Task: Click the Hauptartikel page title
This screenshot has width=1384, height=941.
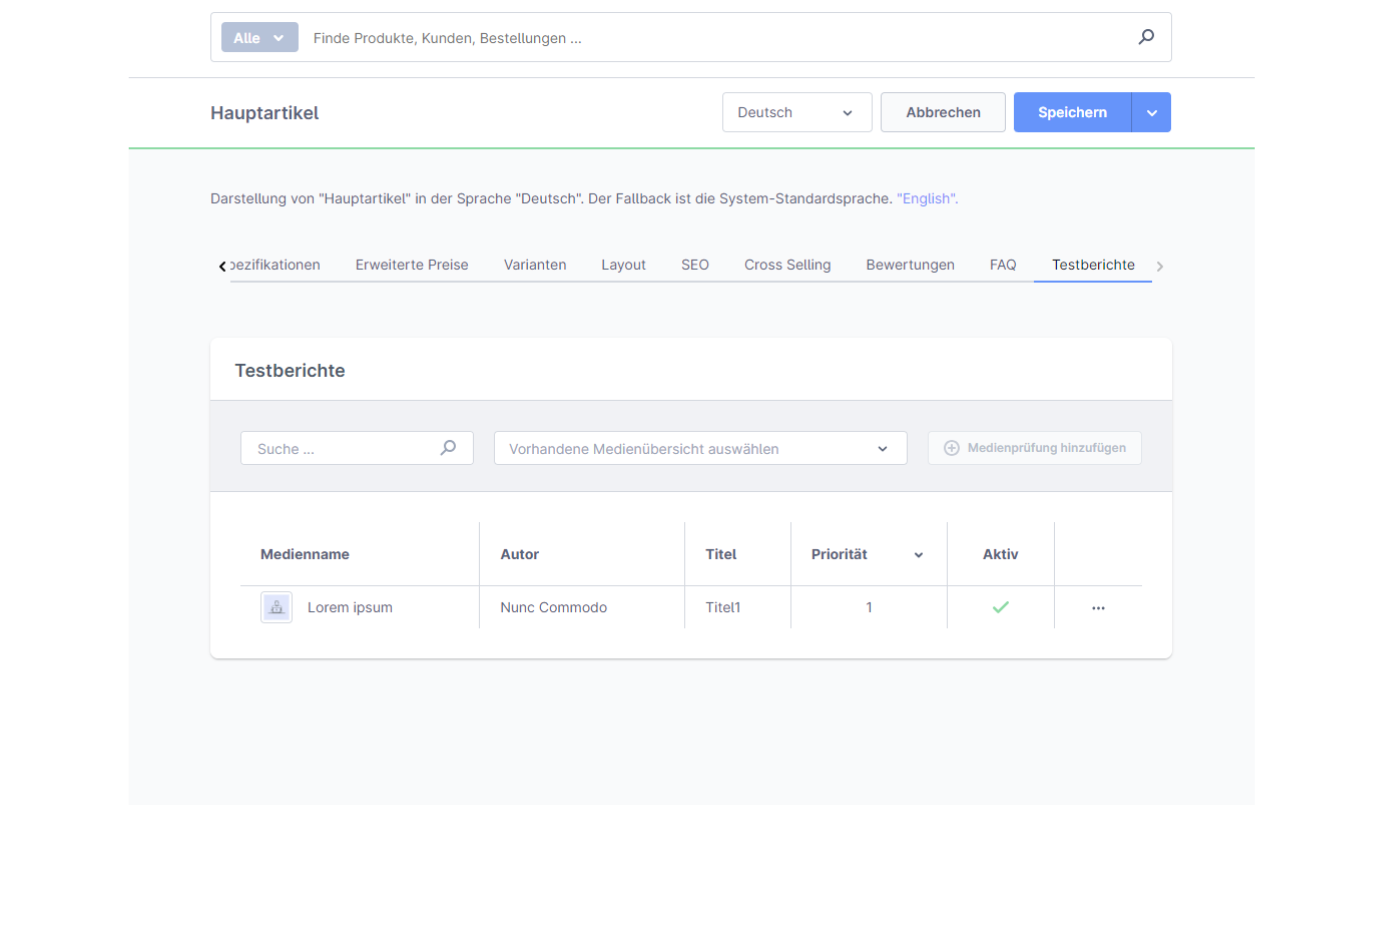Action: [264, 113]
